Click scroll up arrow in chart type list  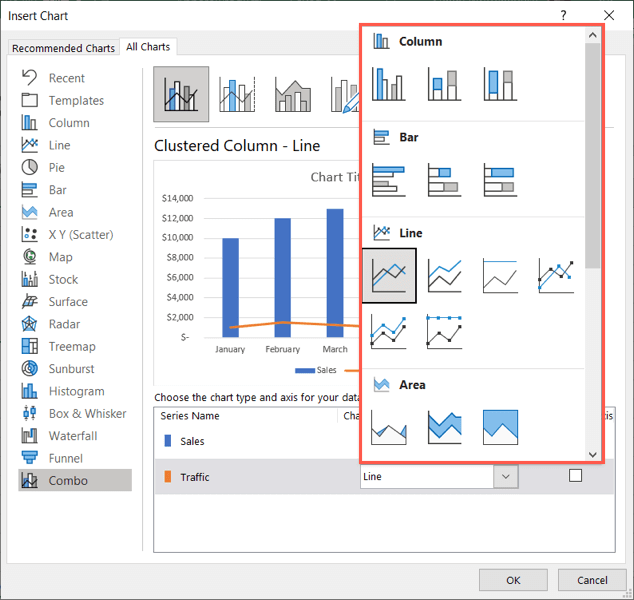click(x=593, y=35)
